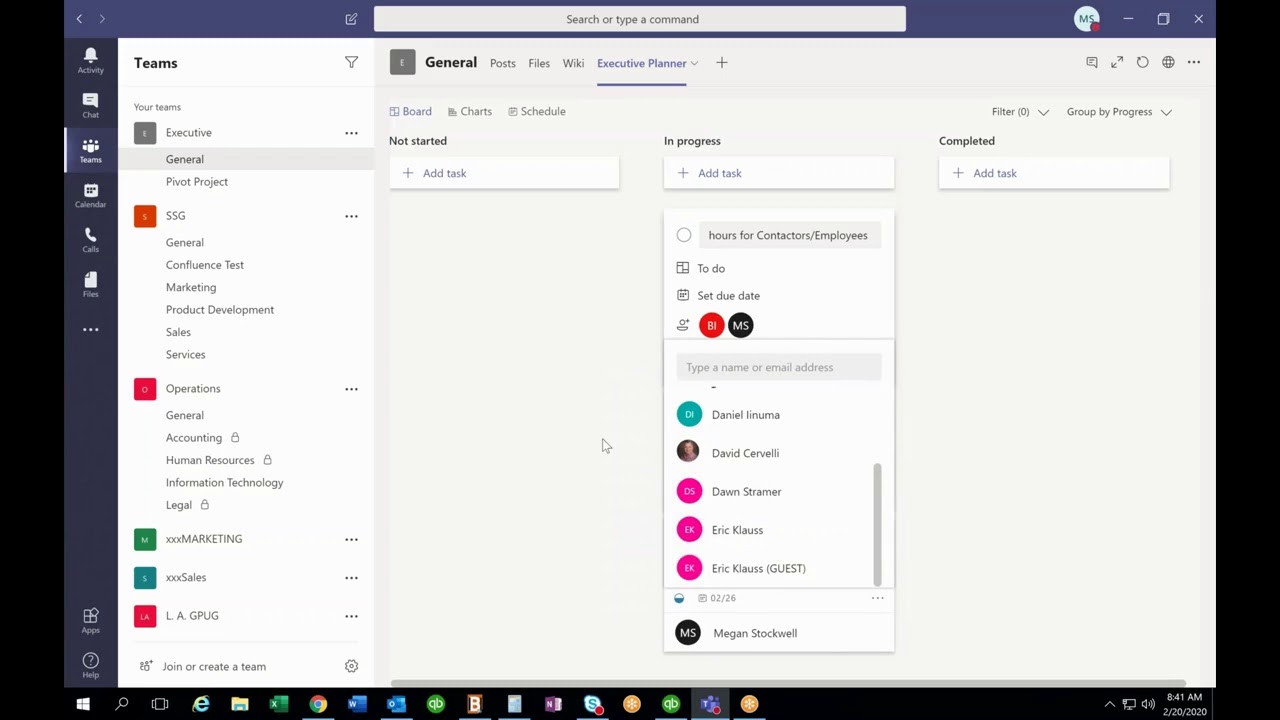Open Outlook from the taskbar
The image size is (1280, 720).
396,704
